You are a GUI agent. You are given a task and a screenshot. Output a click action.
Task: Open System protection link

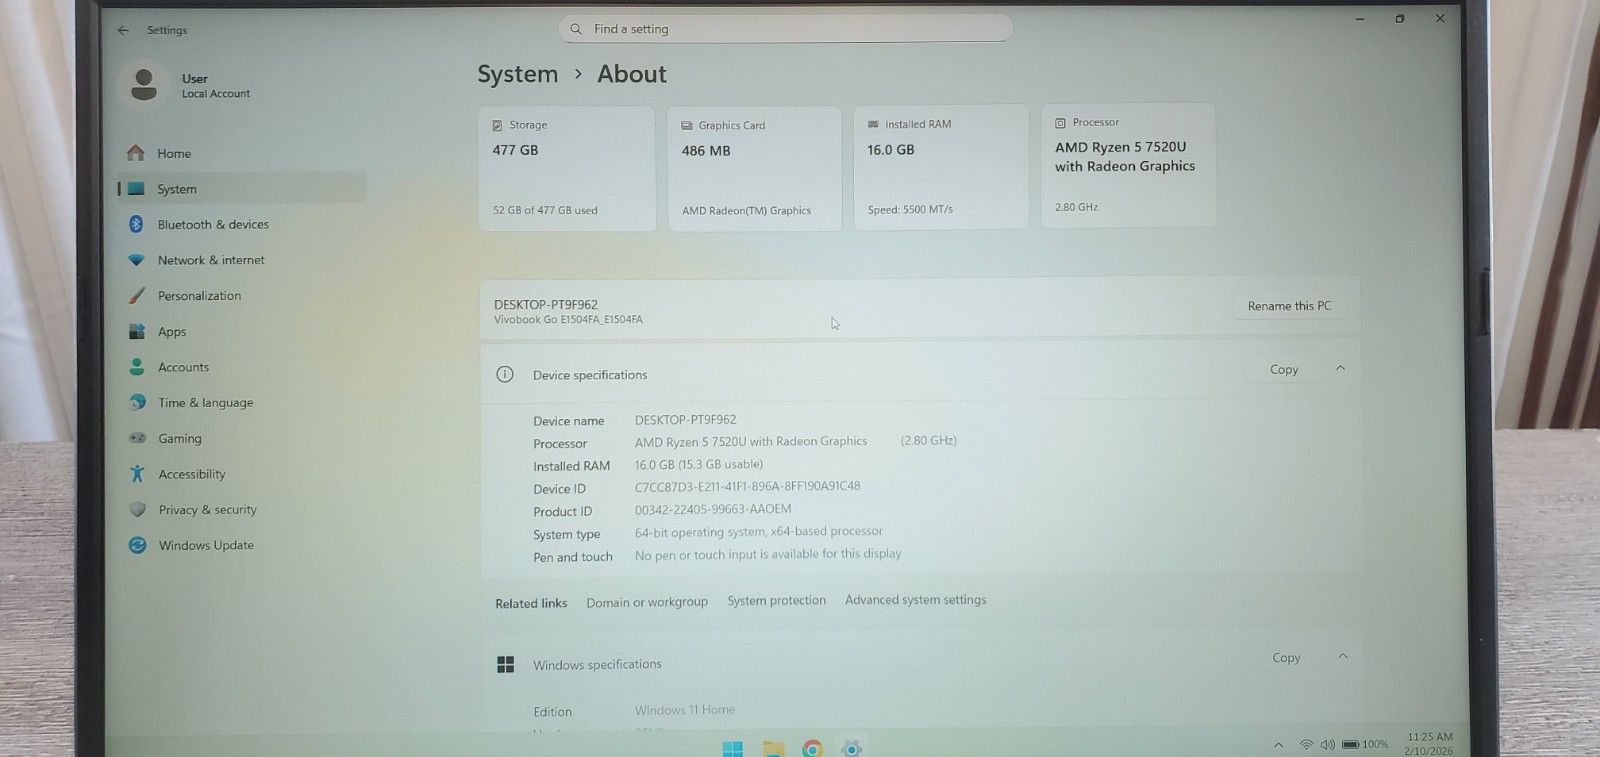pos(777,600)
